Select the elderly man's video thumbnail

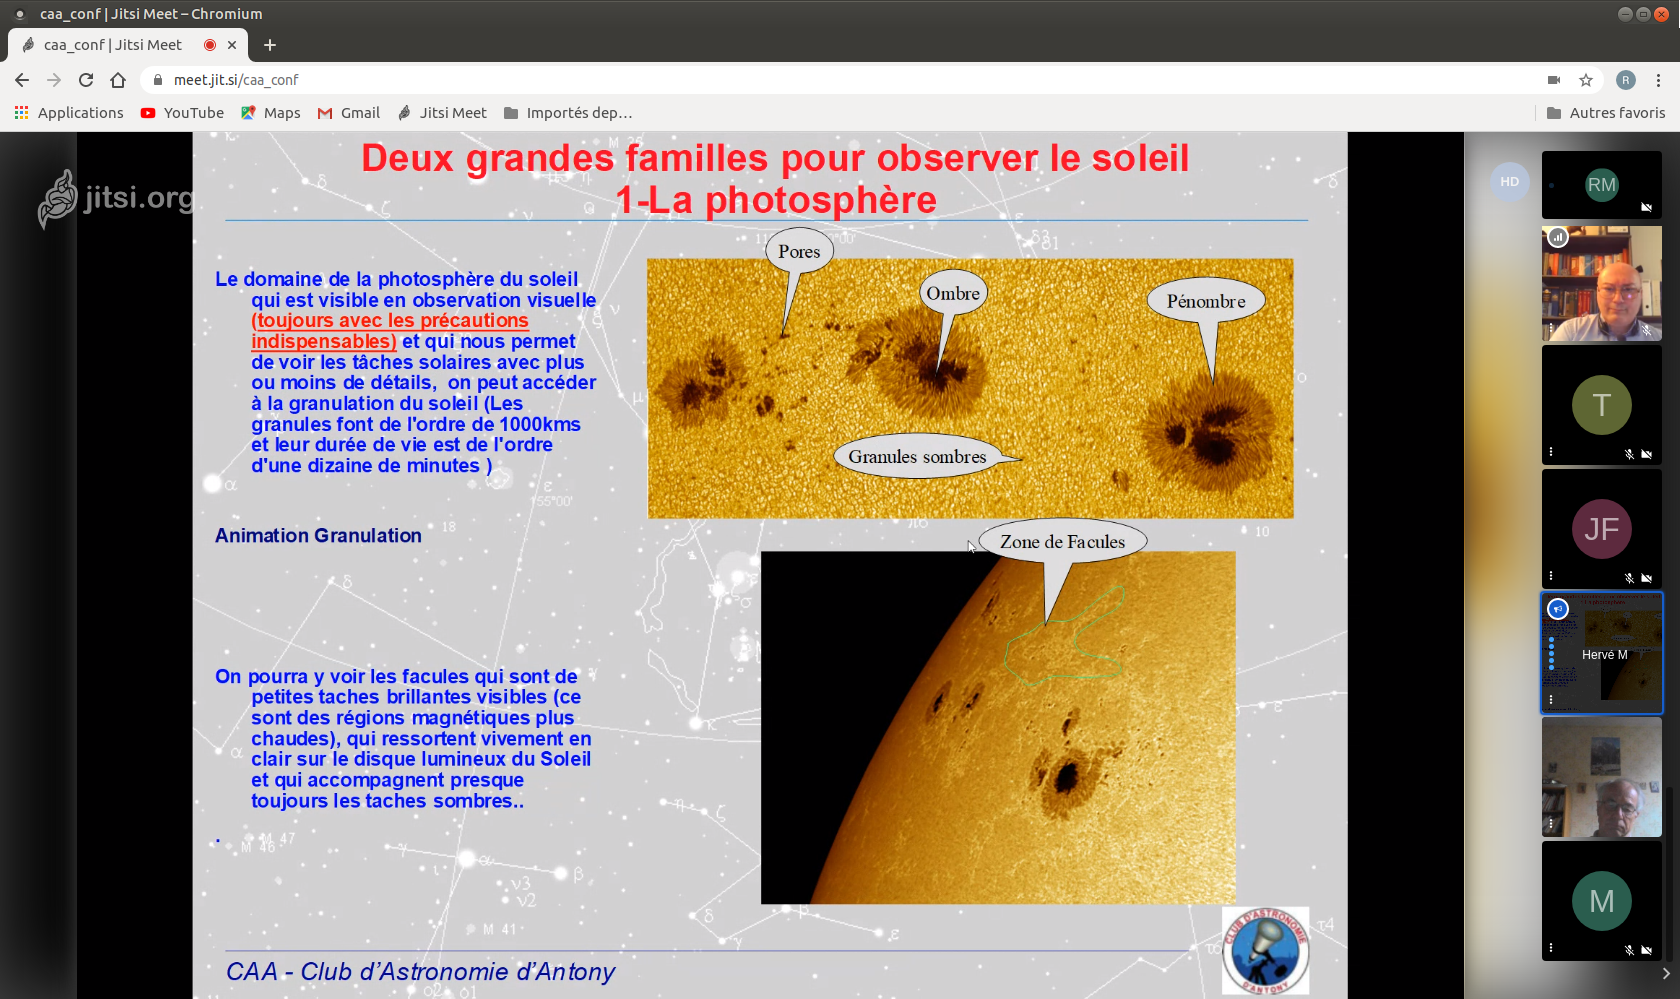click(1602, 777)
